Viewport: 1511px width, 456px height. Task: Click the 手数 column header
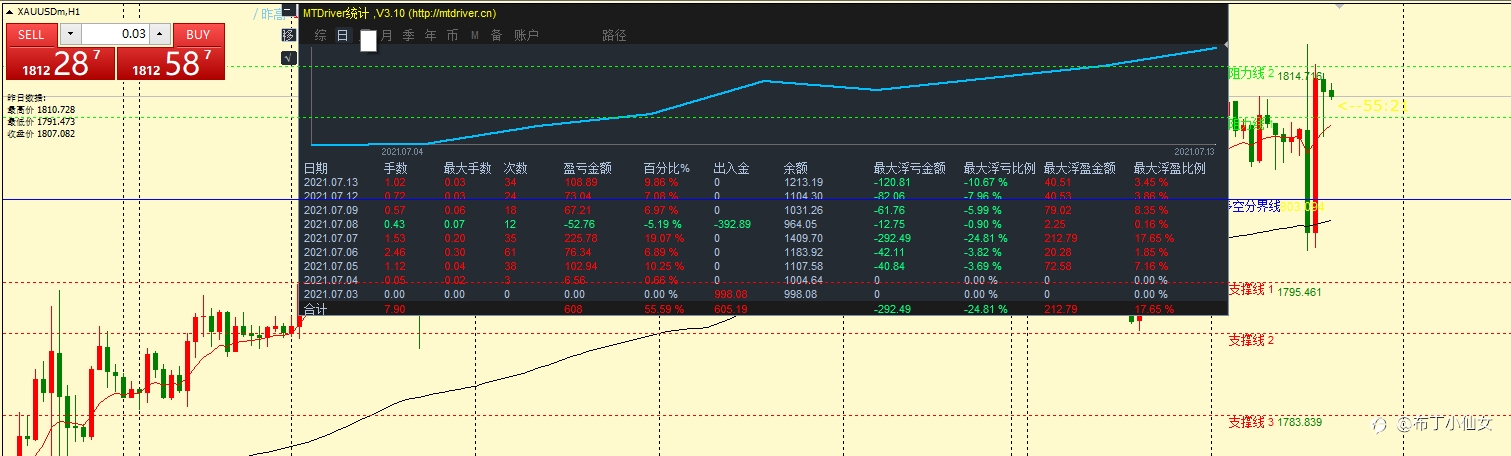396,169
